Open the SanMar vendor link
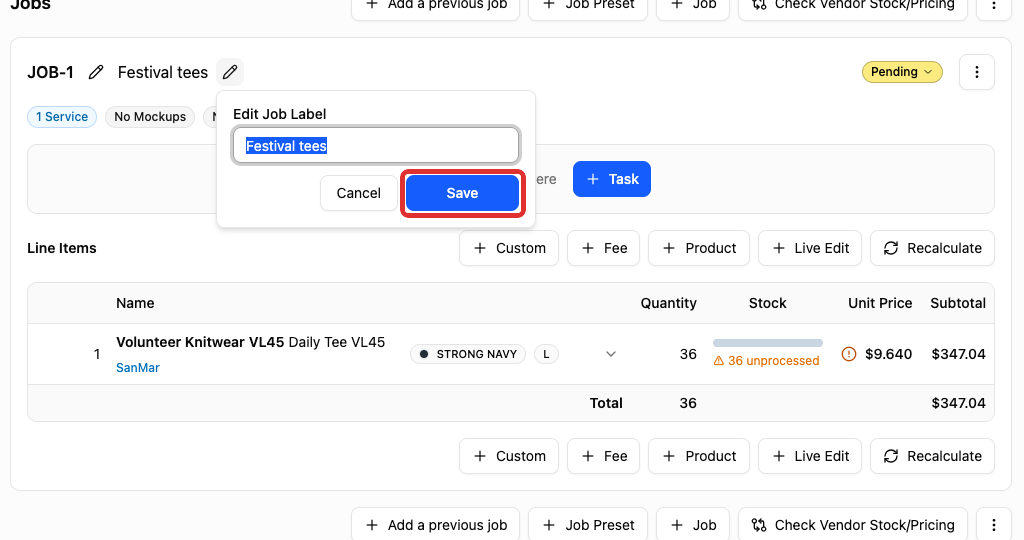This screenshot has width=1024, height=540. pyautogui.click(x=138, y=368)
